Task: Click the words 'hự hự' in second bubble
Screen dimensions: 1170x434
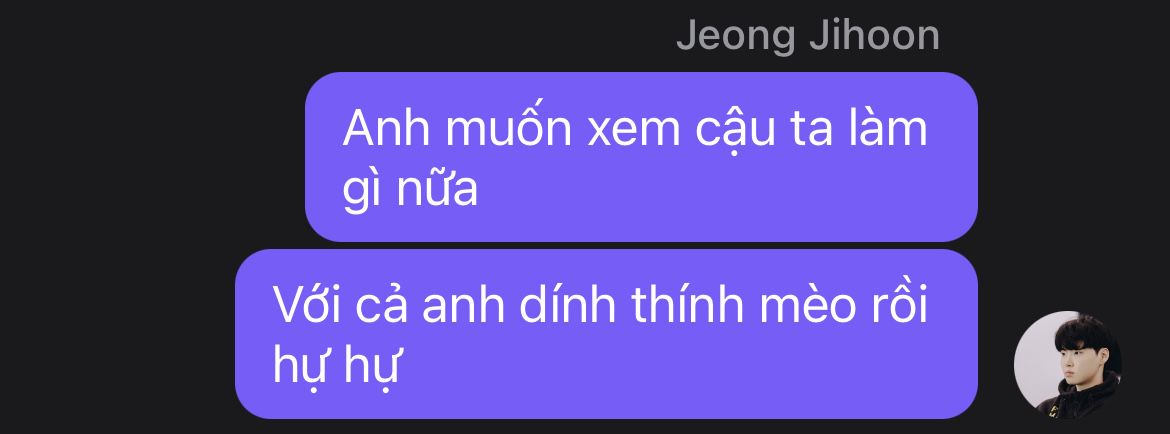Action: point(337,365)
